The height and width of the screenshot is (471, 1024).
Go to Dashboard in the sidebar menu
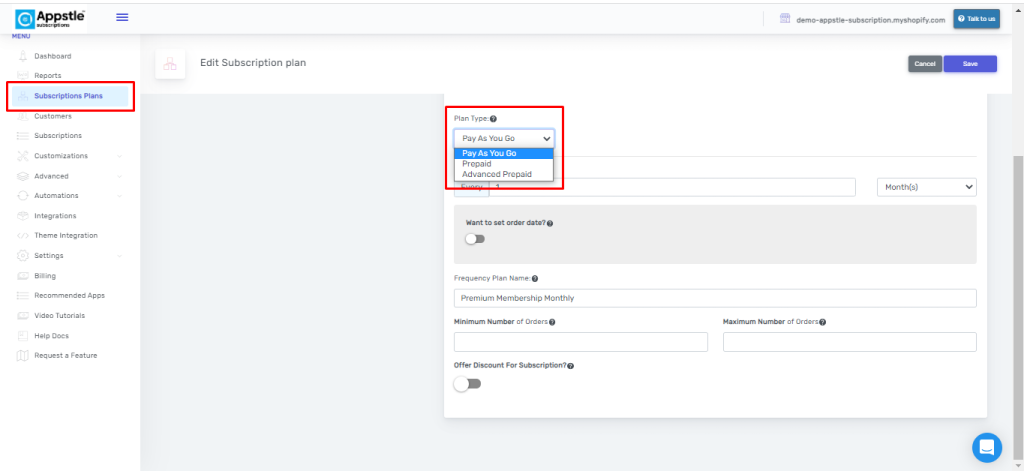pos(52,56)
